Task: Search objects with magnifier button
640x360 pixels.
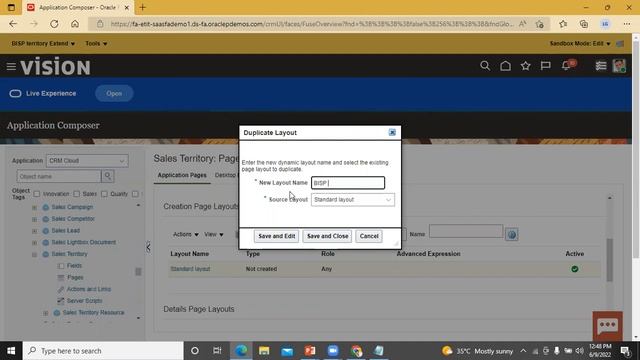Action: [x=108, y=176]
